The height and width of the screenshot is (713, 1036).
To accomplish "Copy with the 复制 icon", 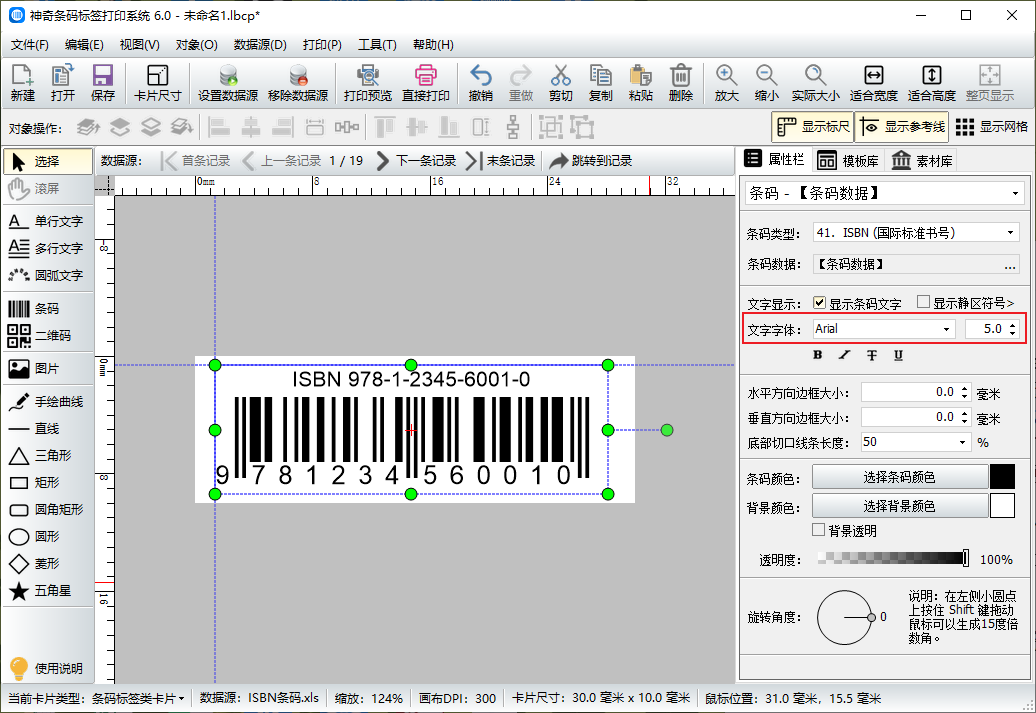I will click(x=601, y=83).
